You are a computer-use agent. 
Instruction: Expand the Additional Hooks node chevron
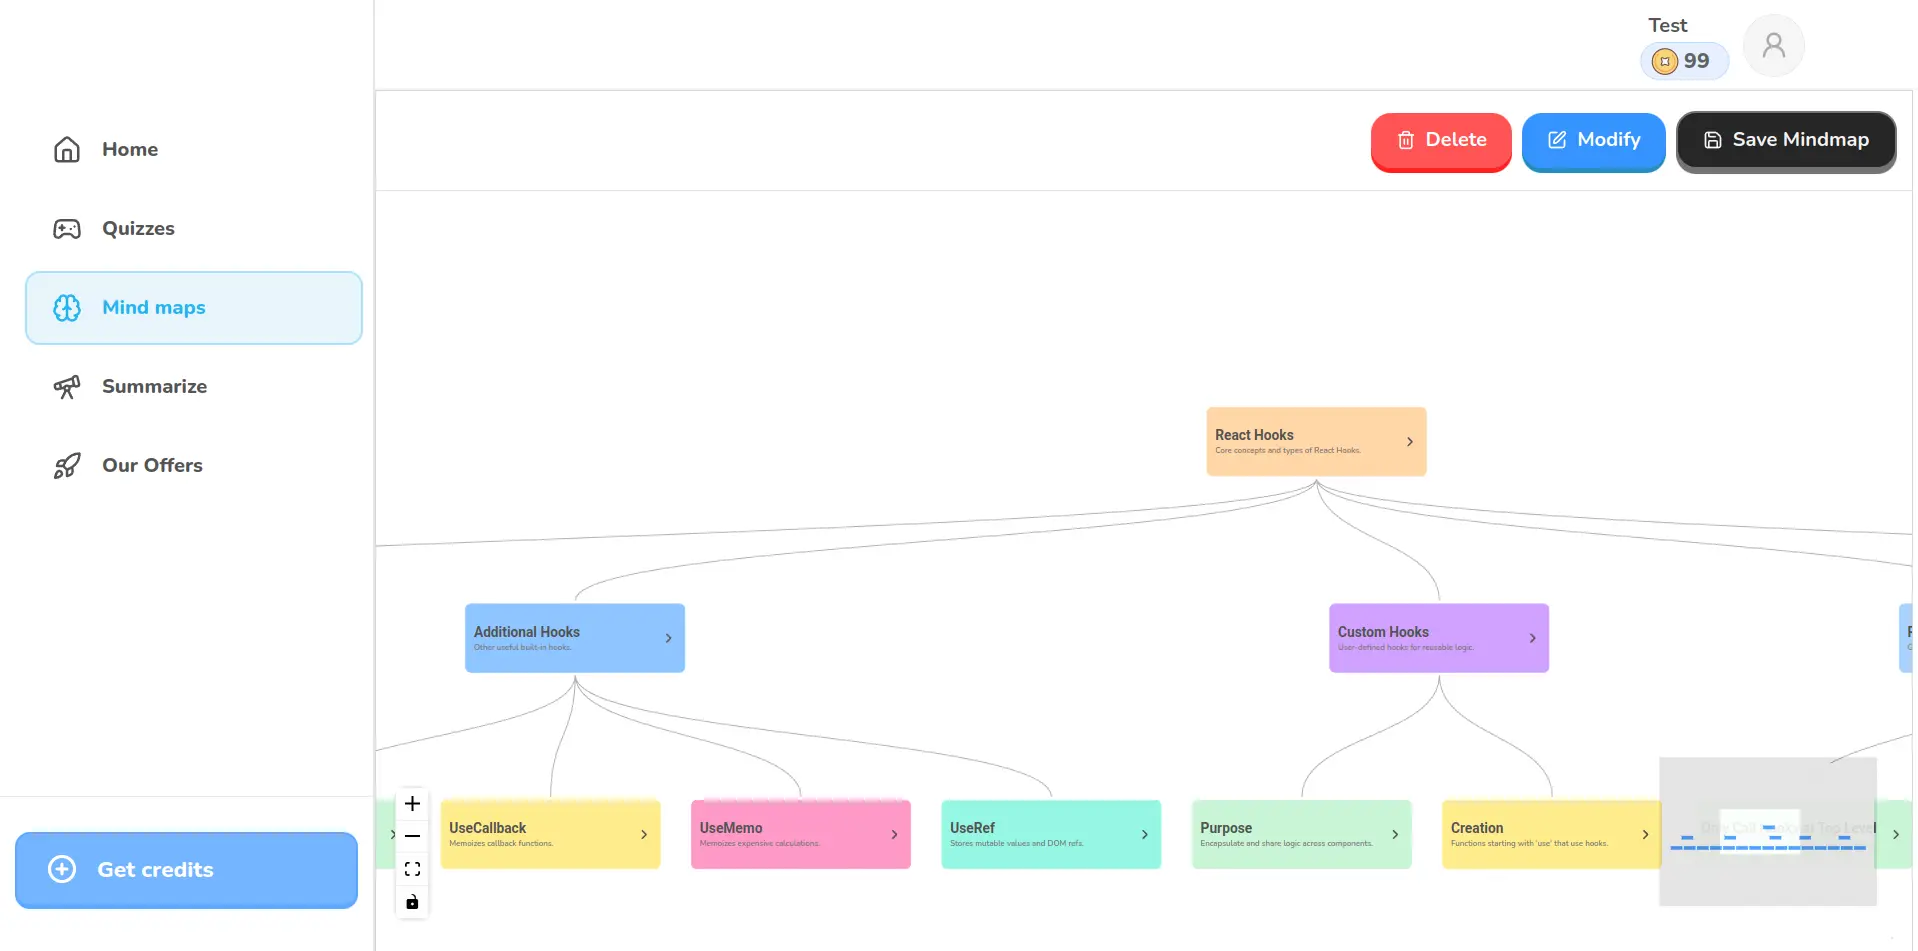pos(668,638)
